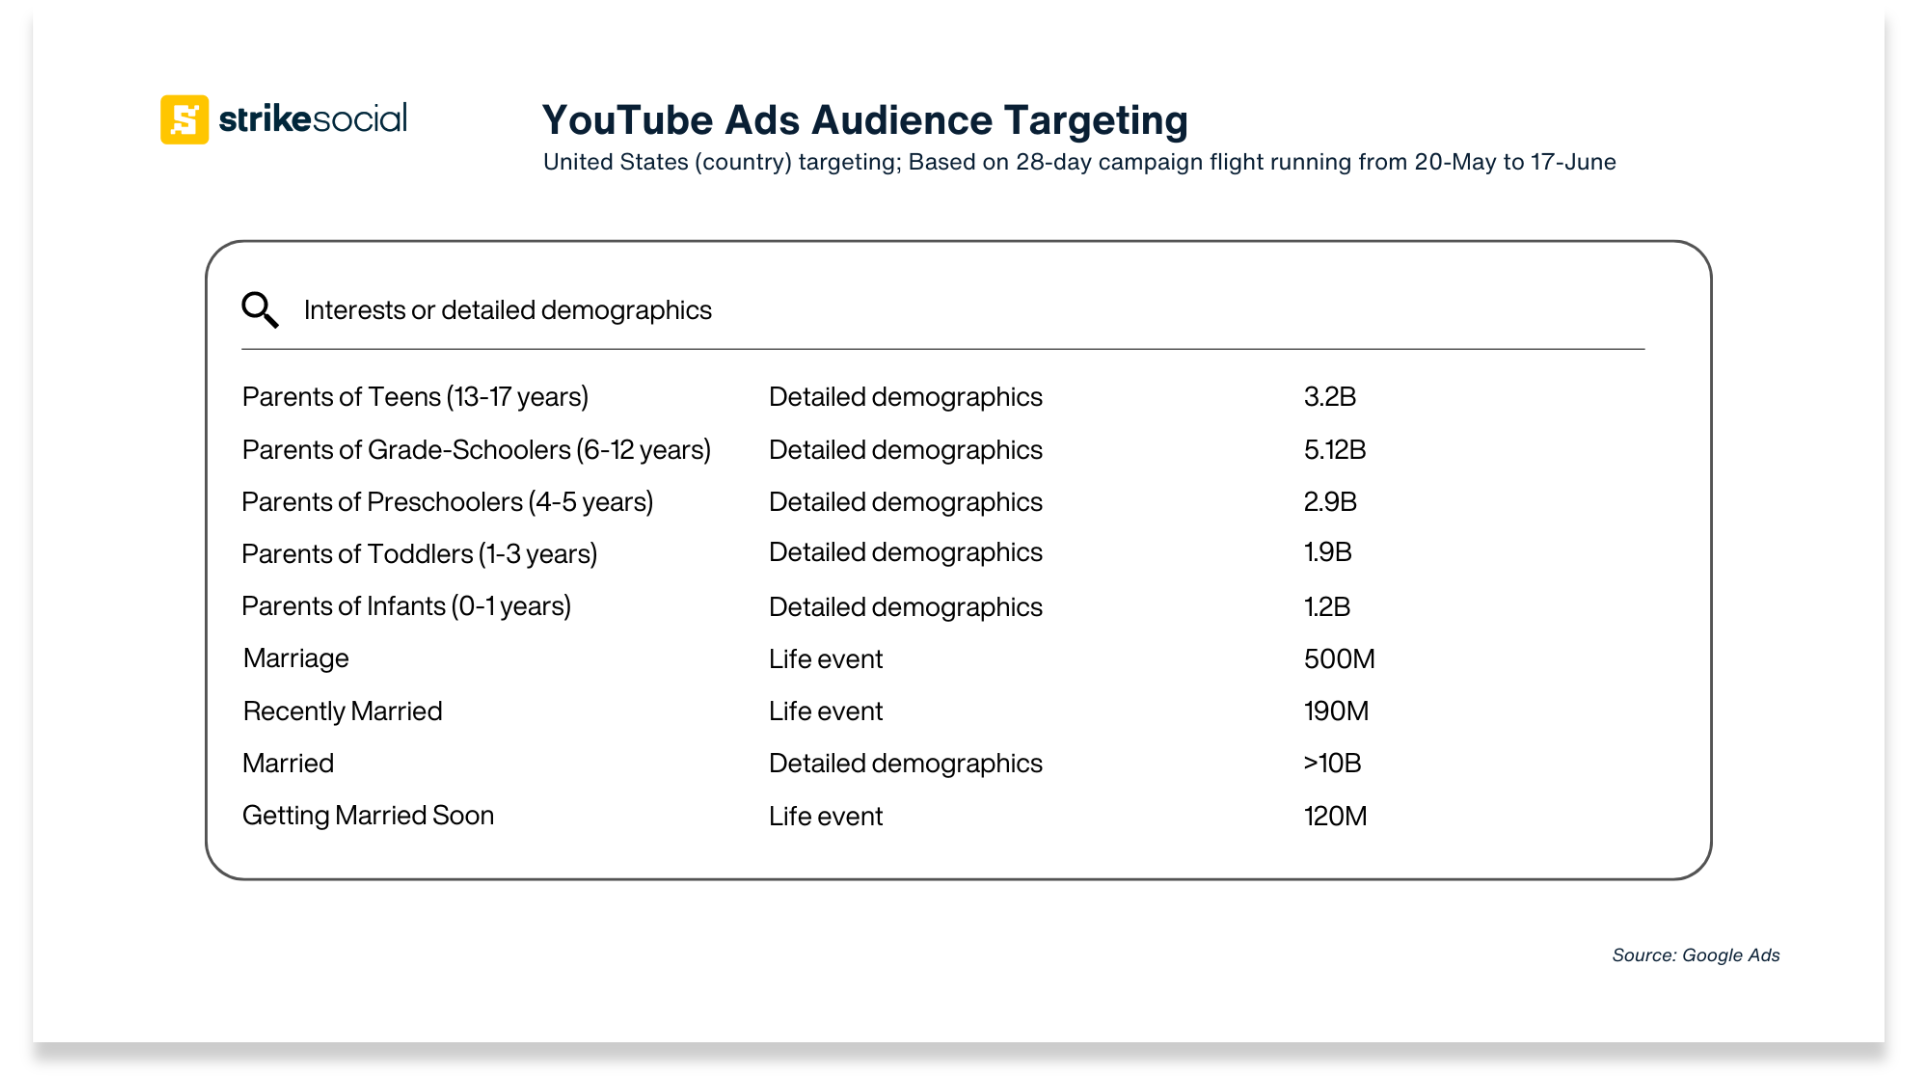Click the 120M reach value
The width and height of the screenshot is (1920, 1080).
pyautogui.click(x=1335, y=816)
